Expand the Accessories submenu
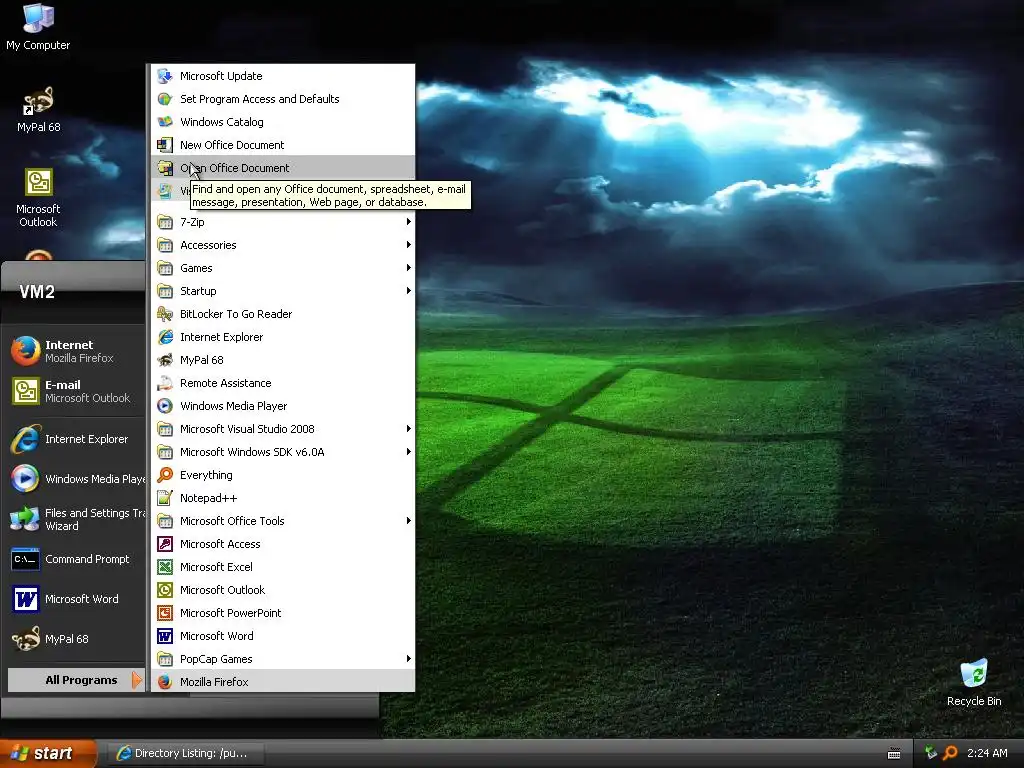Viewport: 1024px width, 768px height. (x=283, y=245)
